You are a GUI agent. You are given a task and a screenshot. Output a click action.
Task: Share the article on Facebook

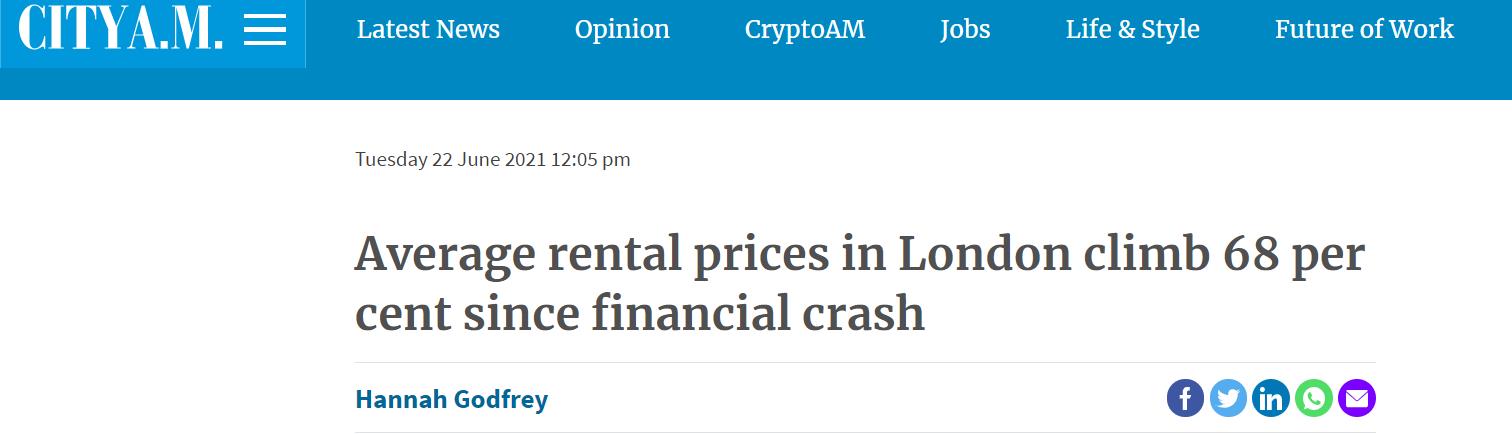tap(1186, 399)
